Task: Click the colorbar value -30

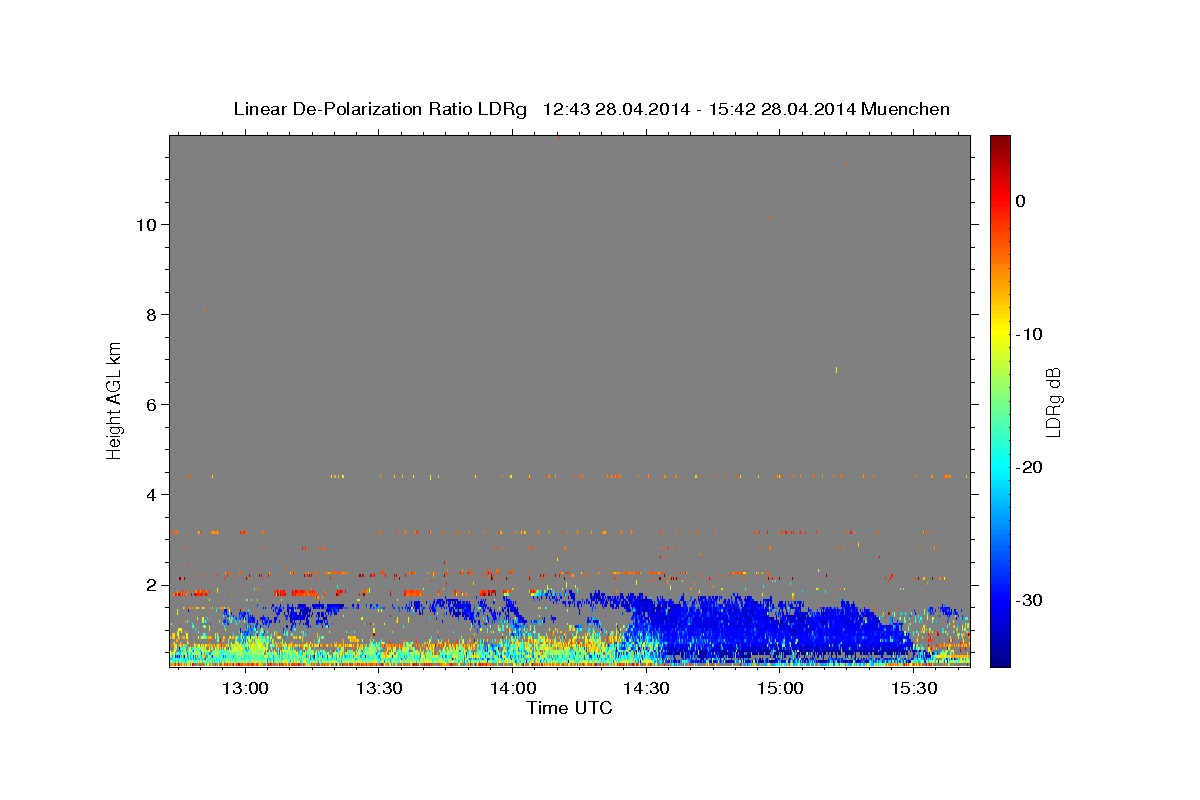Action: click(x=1029, y=600)
